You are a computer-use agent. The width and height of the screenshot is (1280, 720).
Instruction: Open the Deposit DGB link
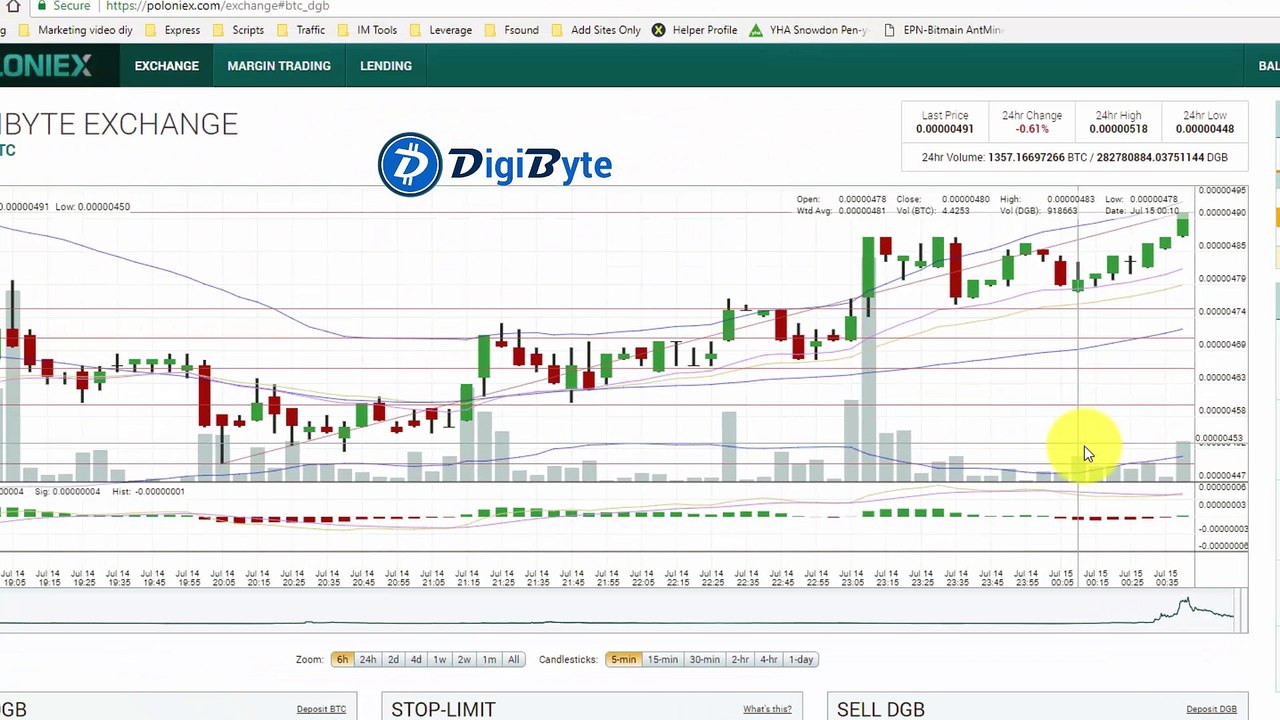[x=1211, y=710]
